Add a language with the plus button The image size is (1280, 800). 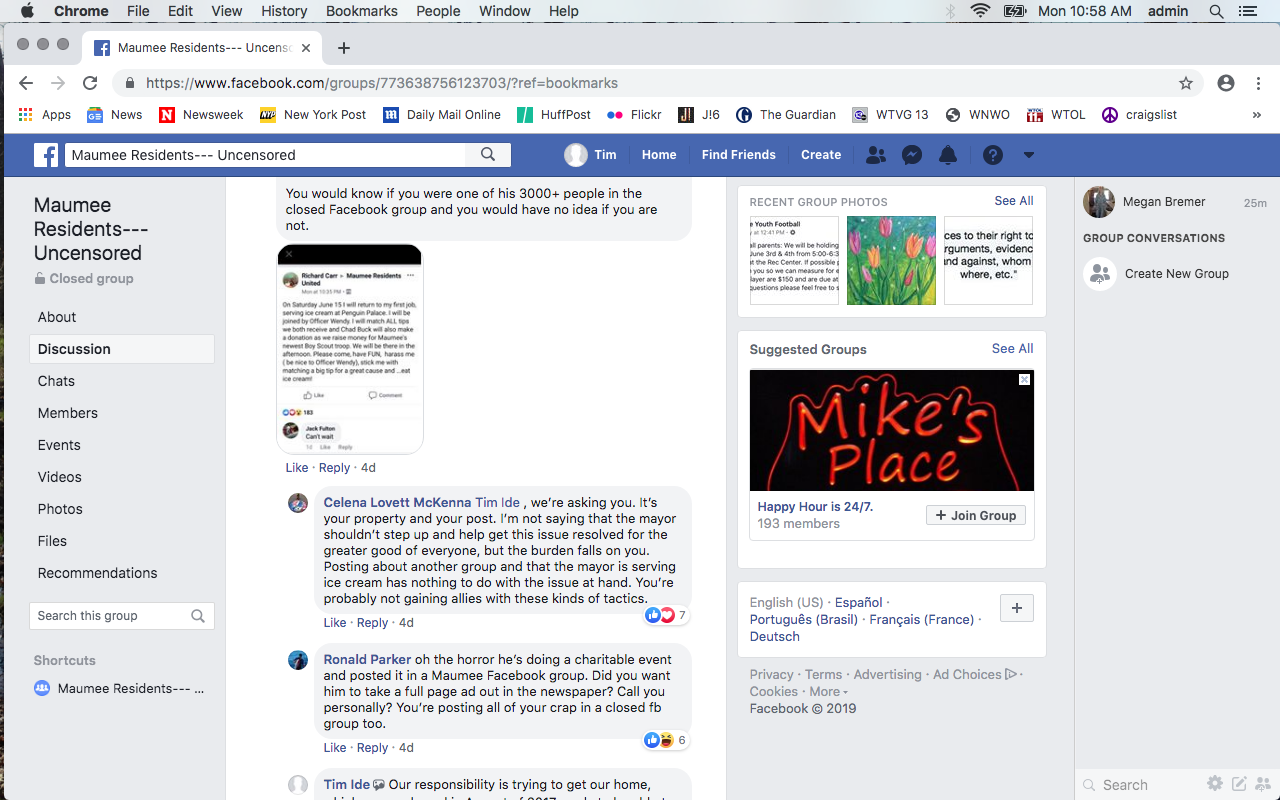coord(1017,608)
